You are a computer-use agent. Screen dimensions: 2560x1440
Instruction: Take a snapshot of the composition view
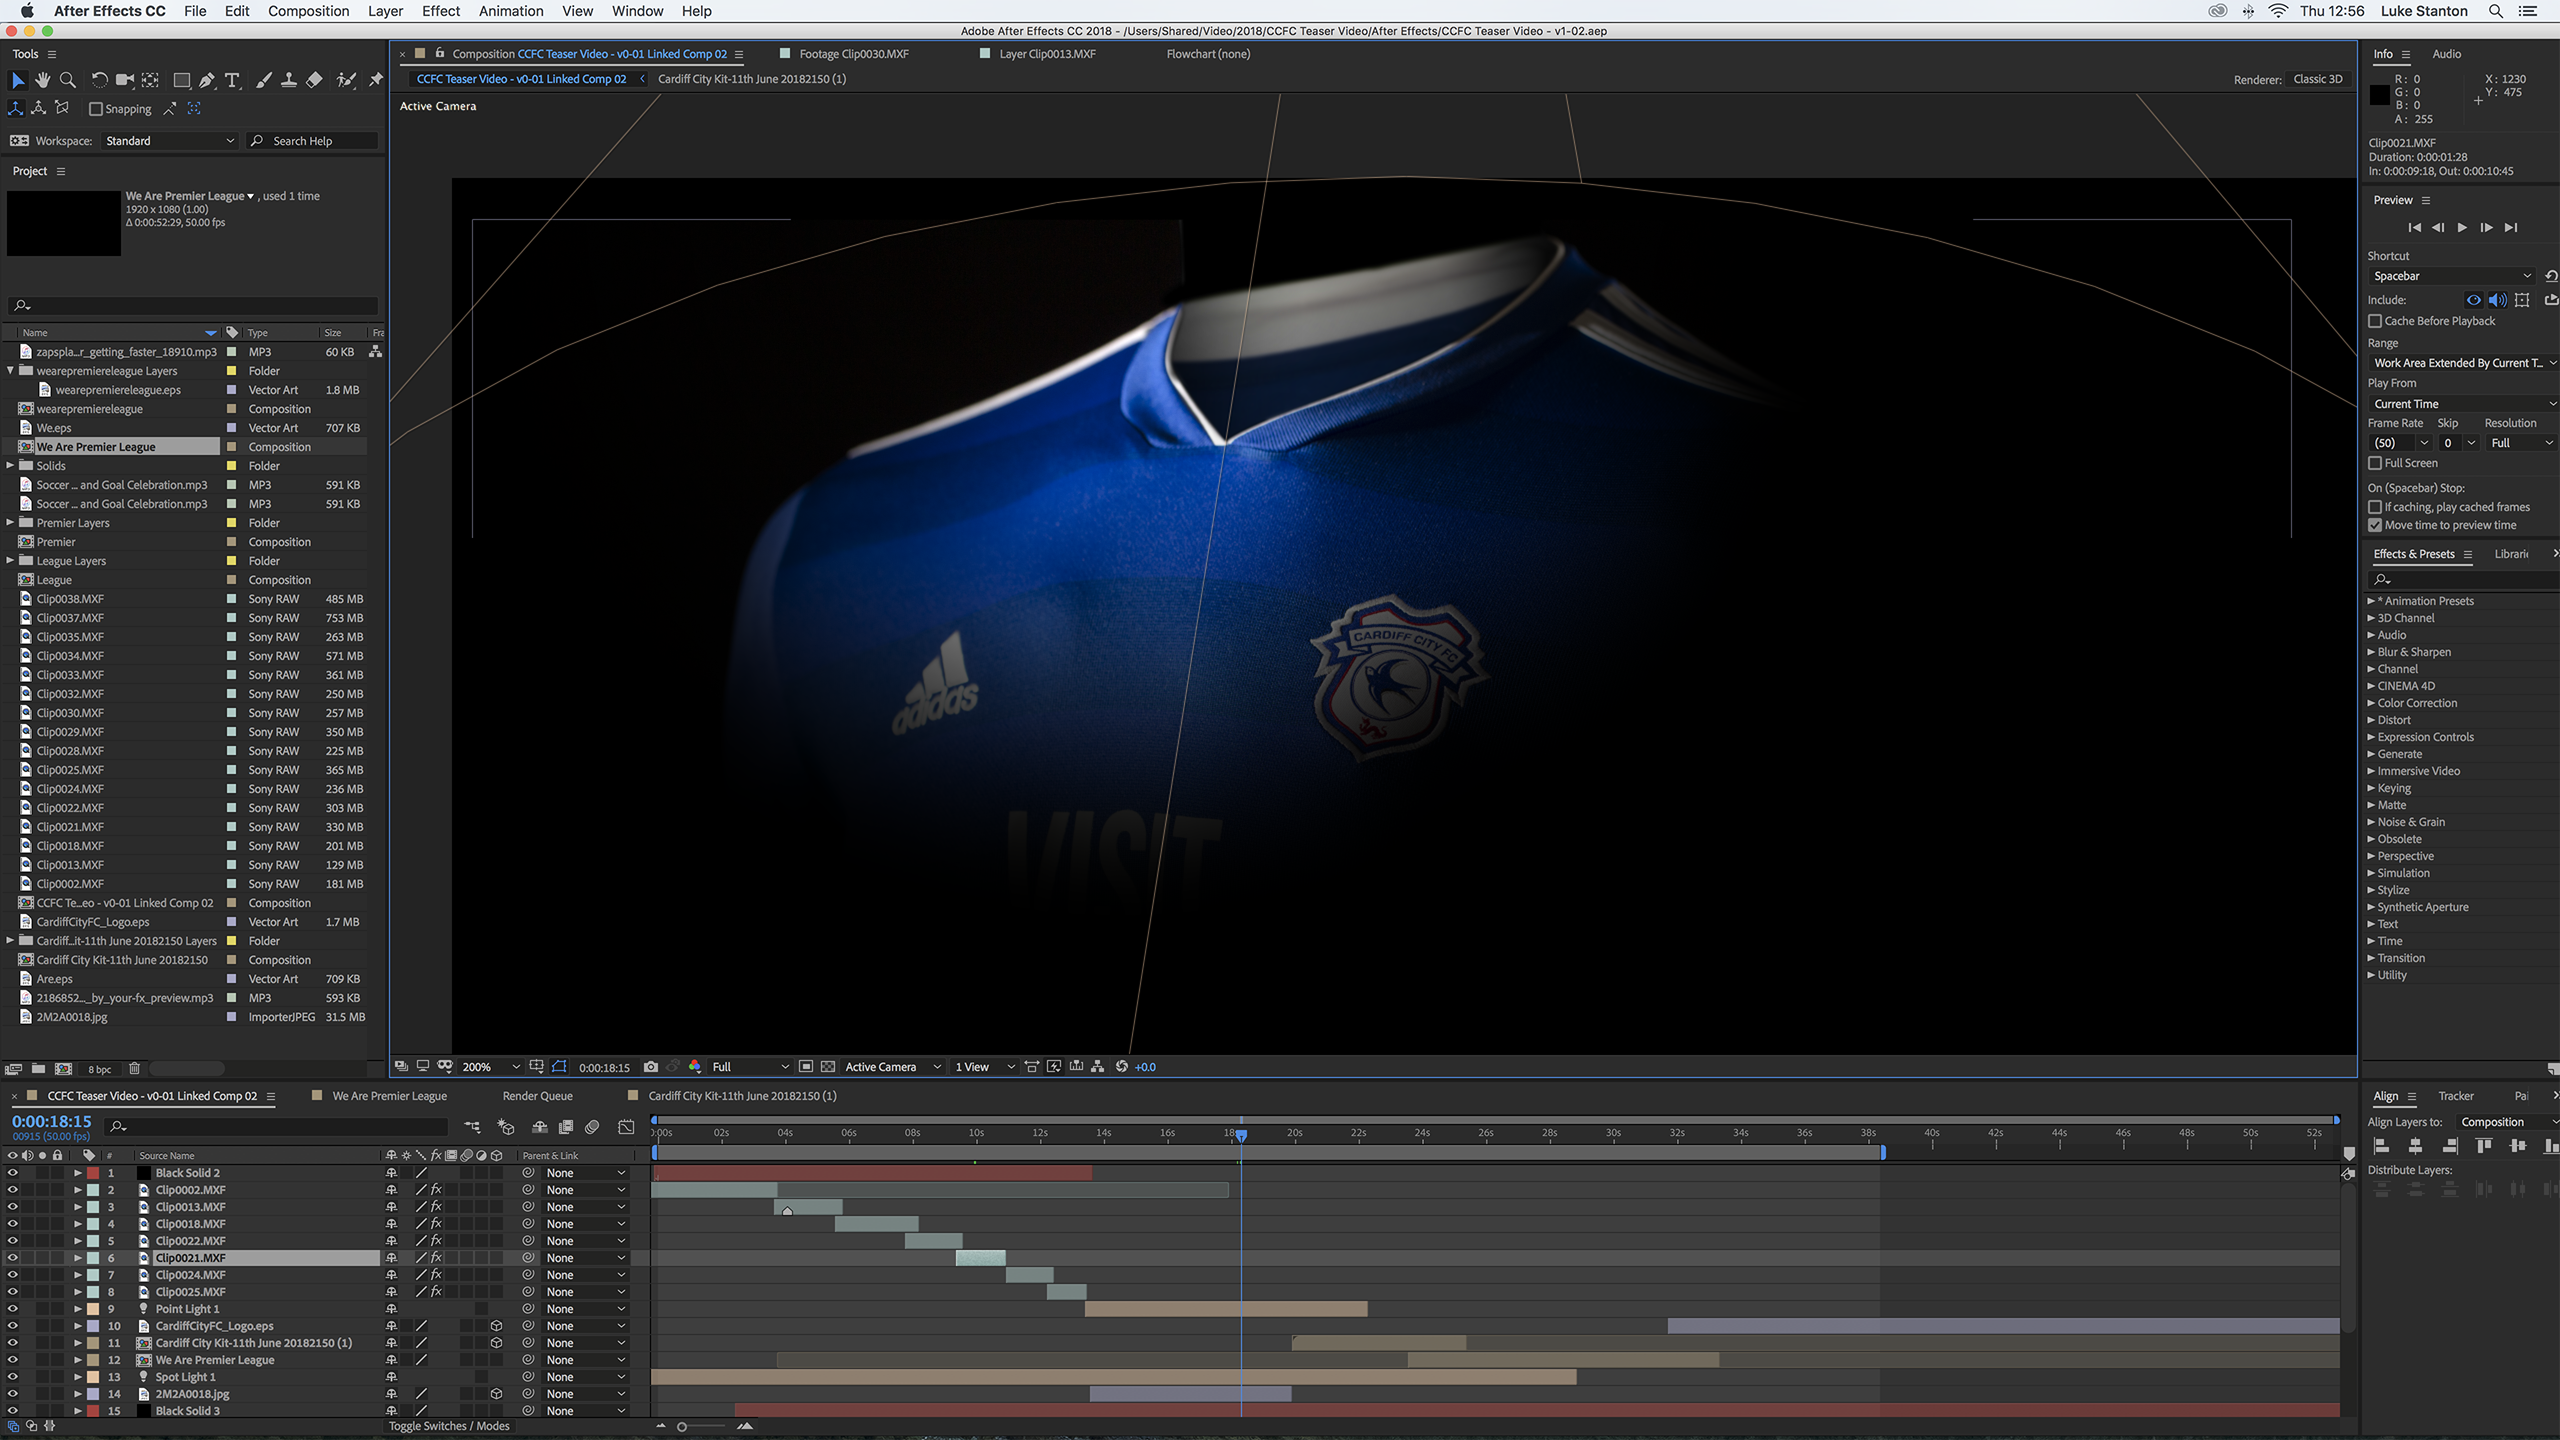pos(651,1066)
